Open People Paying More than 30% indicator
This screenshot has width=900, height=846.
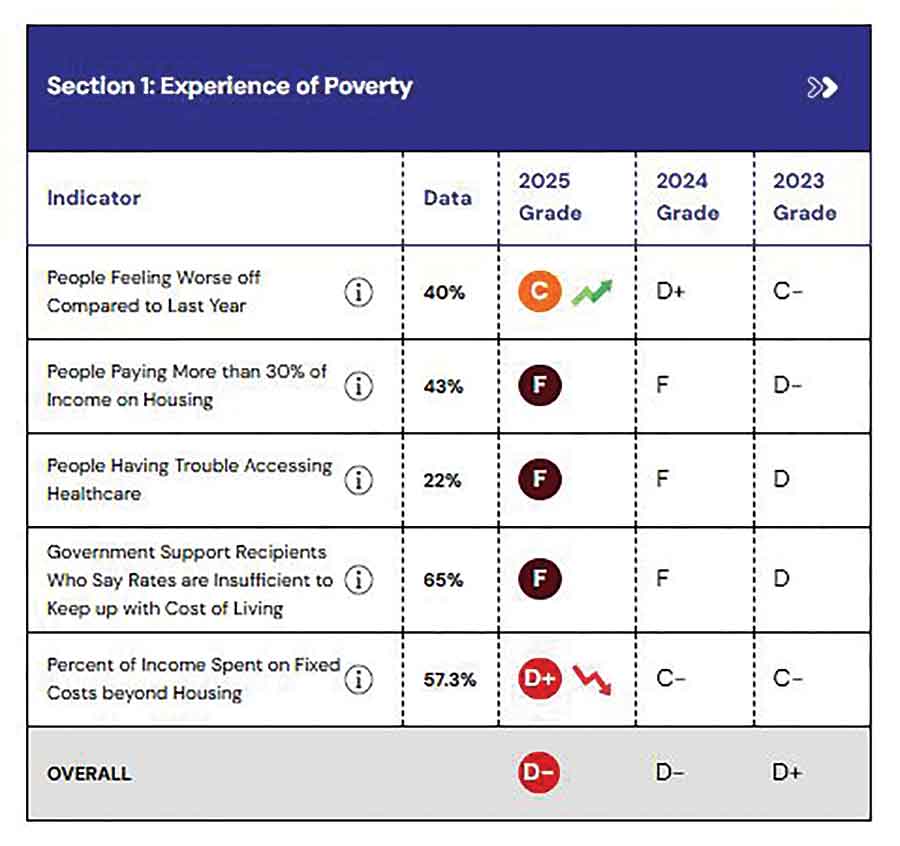tap(187, 385)
